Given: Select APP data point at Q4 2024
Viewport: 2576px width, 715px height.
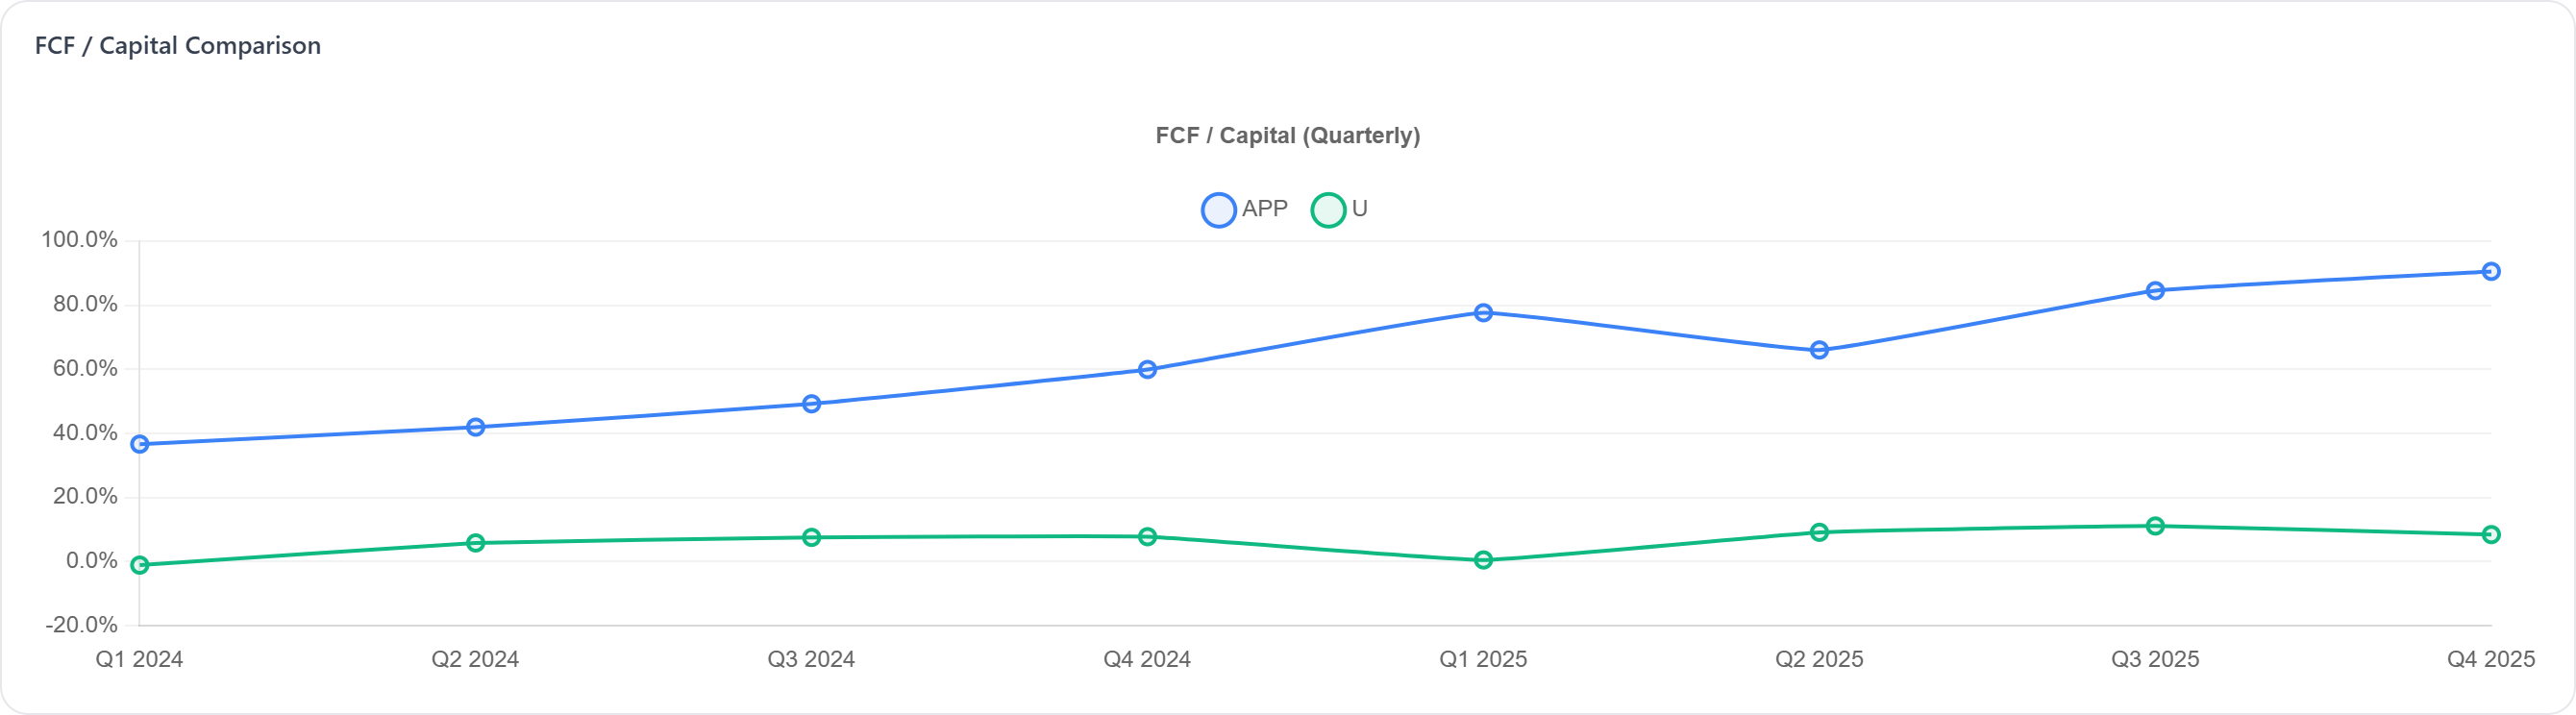Looking at the screenshot, I should pos(1148,370).
